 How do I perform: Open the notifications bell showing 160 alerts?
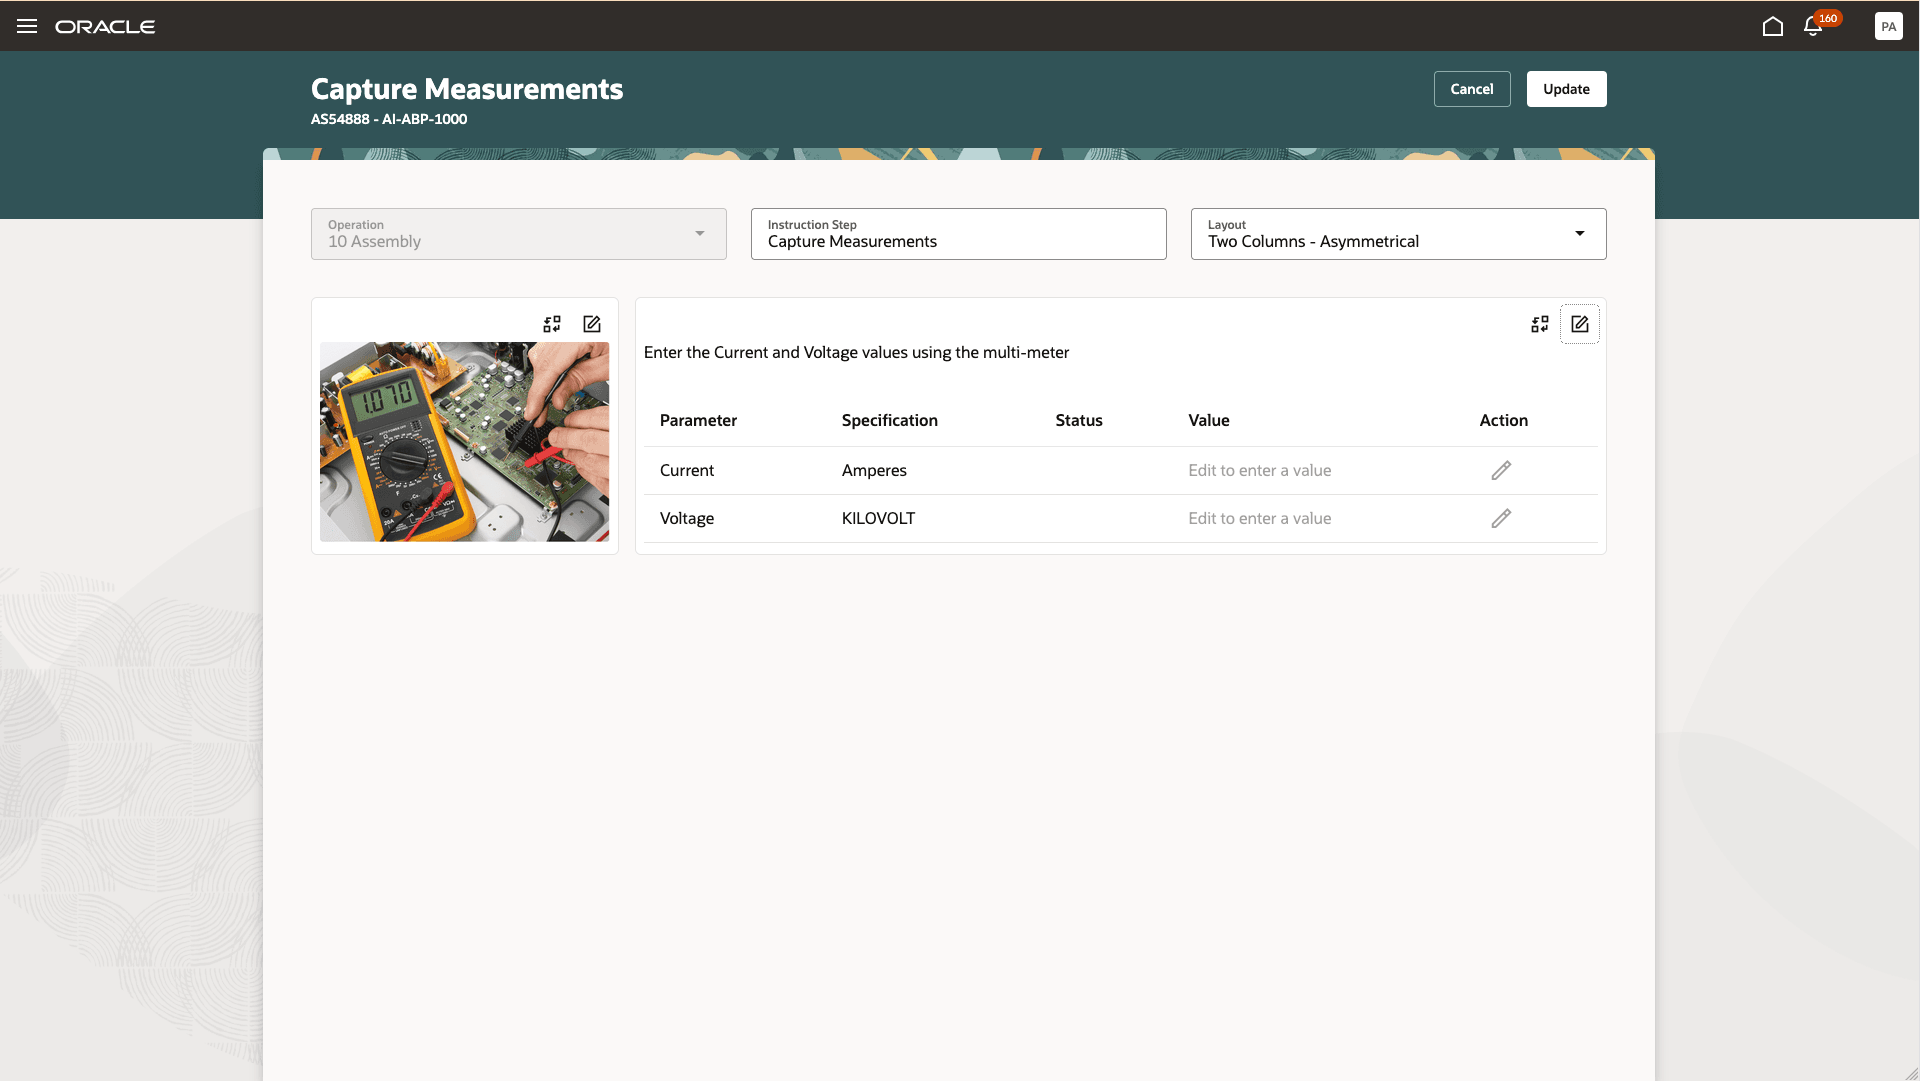point(1812,27)
